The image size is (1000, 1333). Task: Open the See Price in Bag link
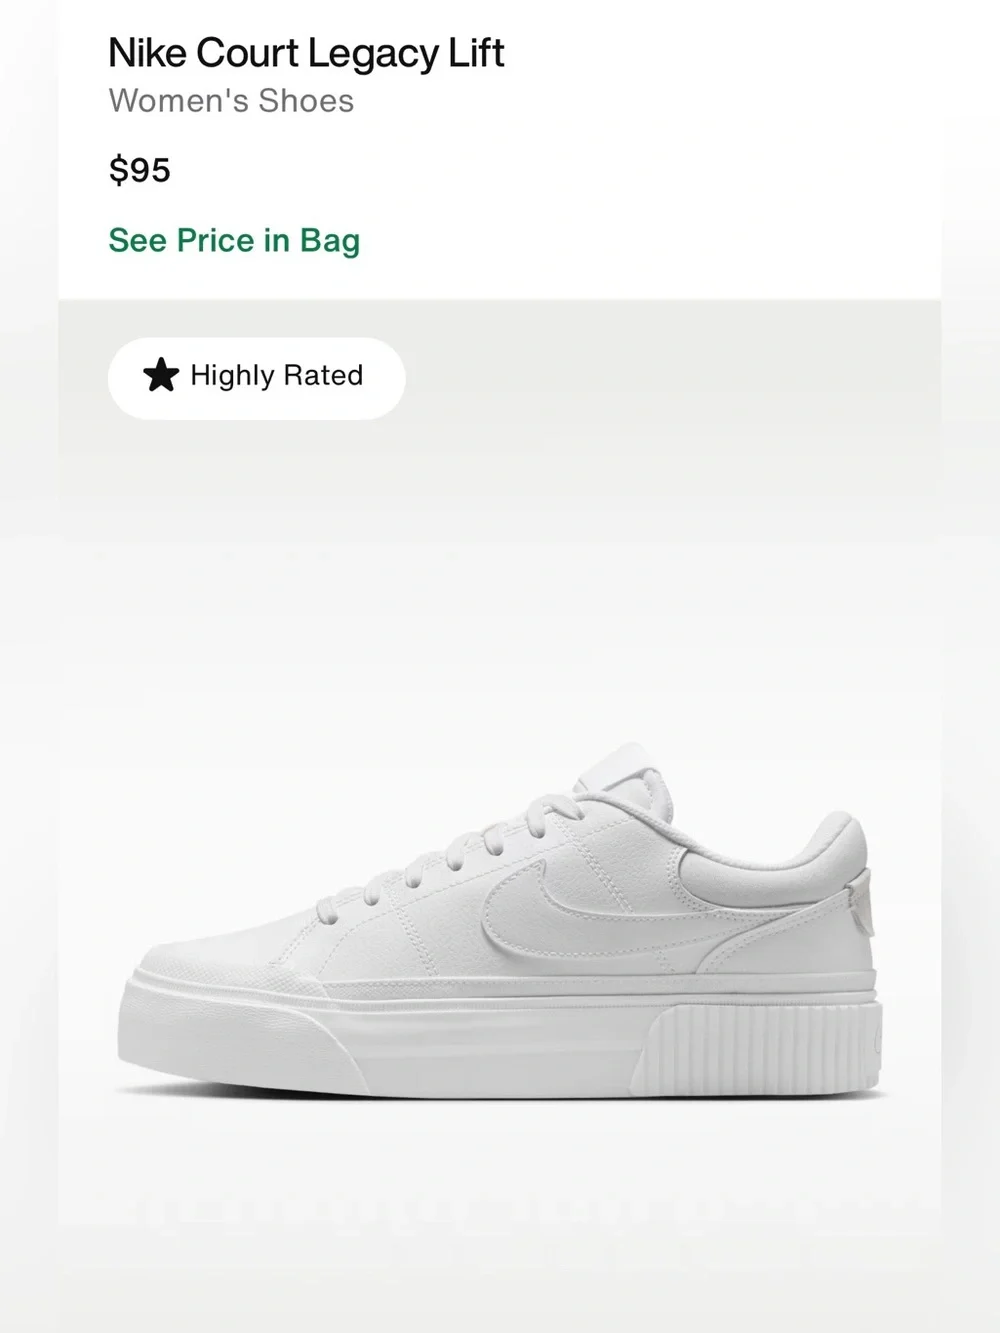(234, 241)
